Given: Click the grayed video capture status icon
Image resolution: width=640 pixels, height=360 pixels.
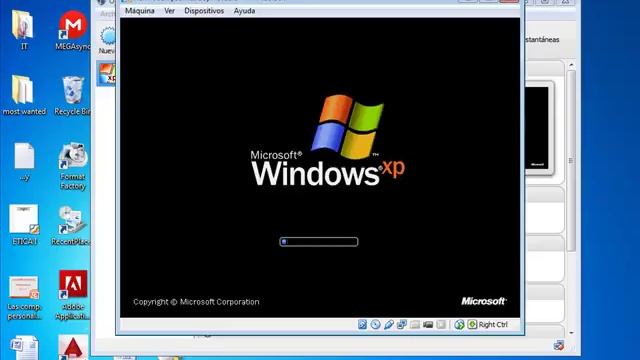Looking at the screenshot, I should [x=441, y=324].
